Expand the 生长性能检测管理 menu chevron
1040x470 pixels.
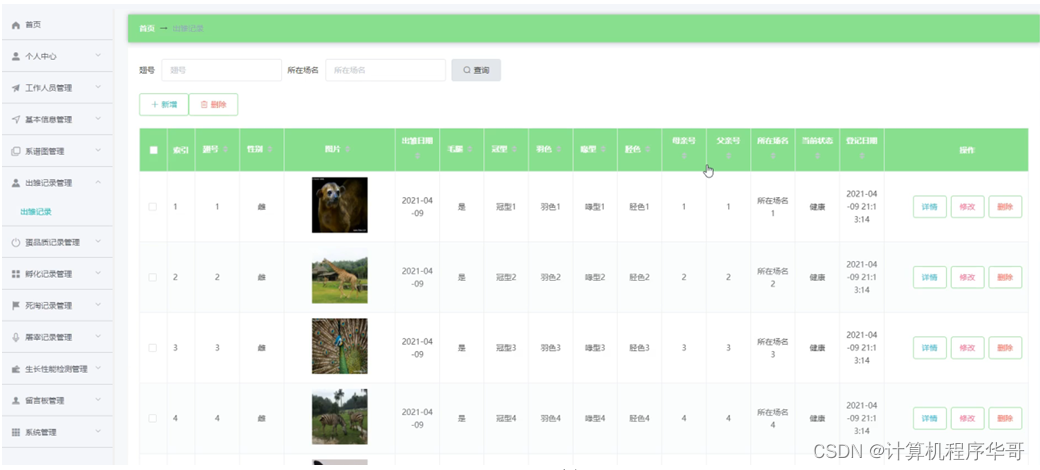(x=98, y=368)
